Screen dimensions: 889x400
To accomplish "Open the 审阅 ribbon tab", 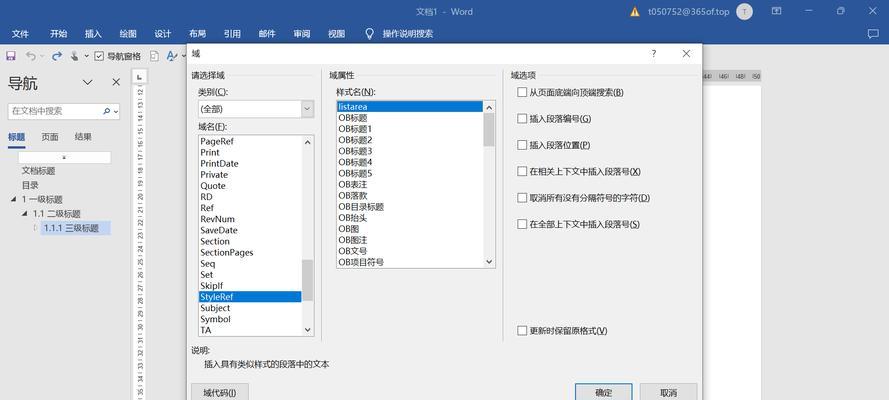I will coord(302,34).
